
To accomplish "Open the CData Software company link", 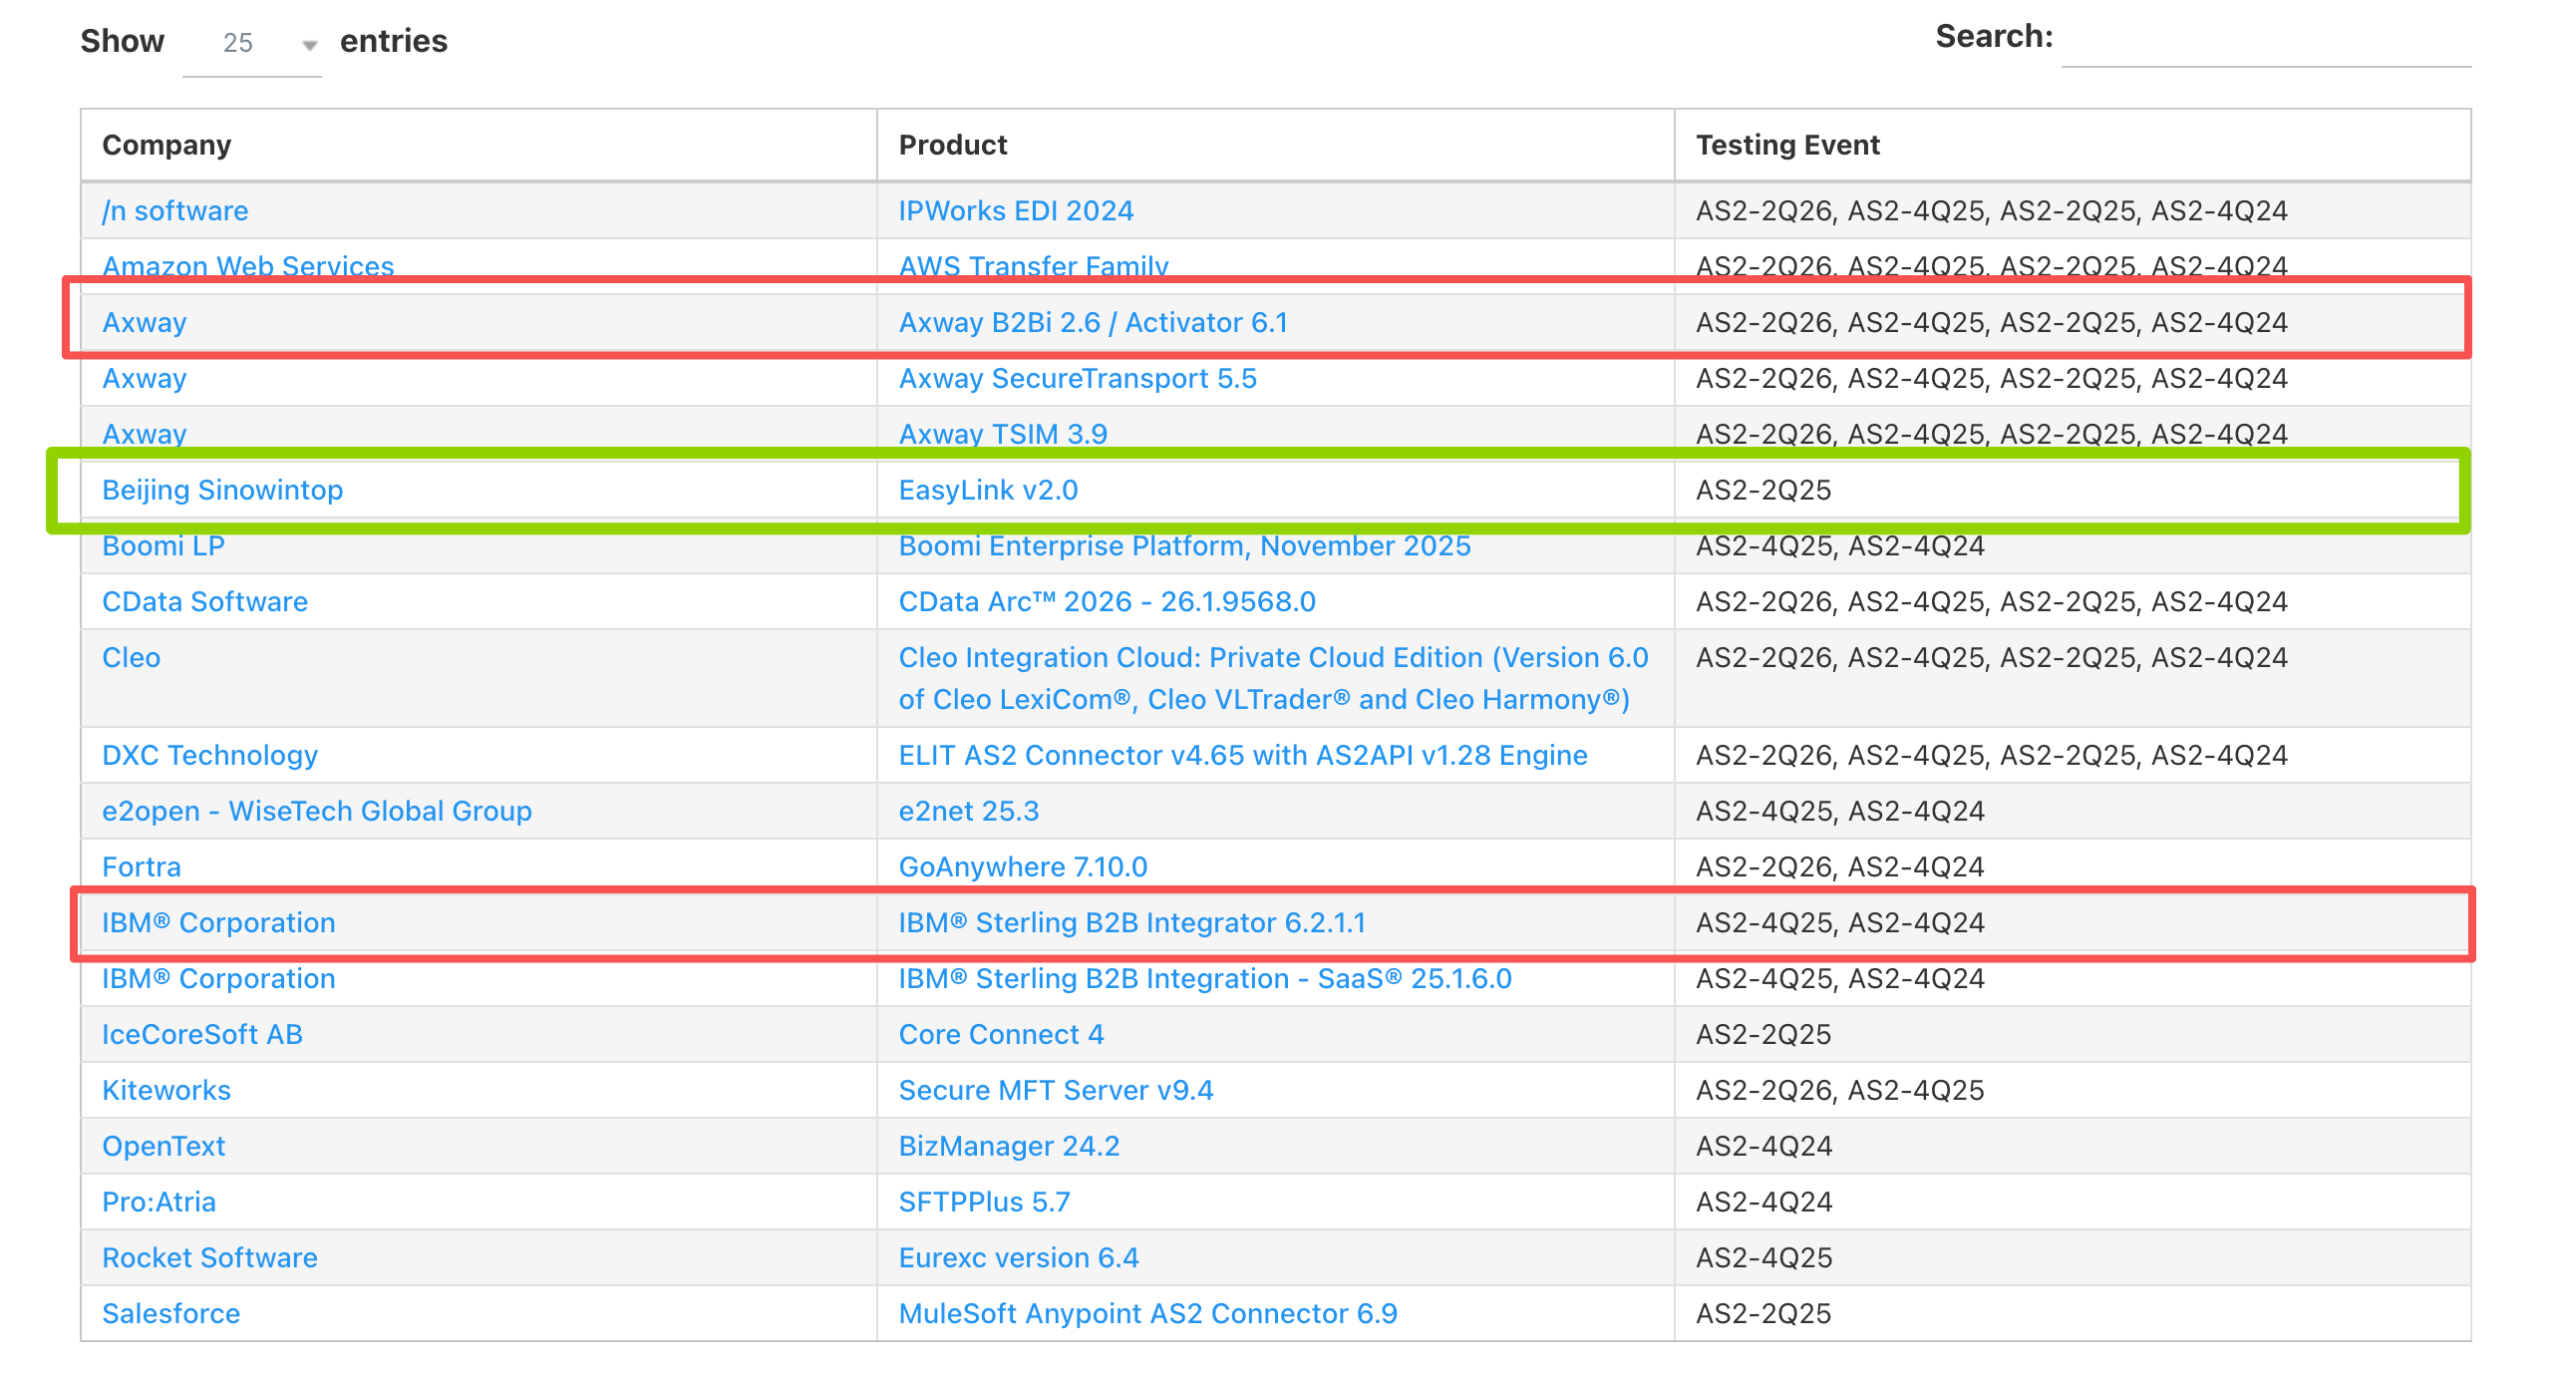I will pyautogui.click(x=205, y=602).
